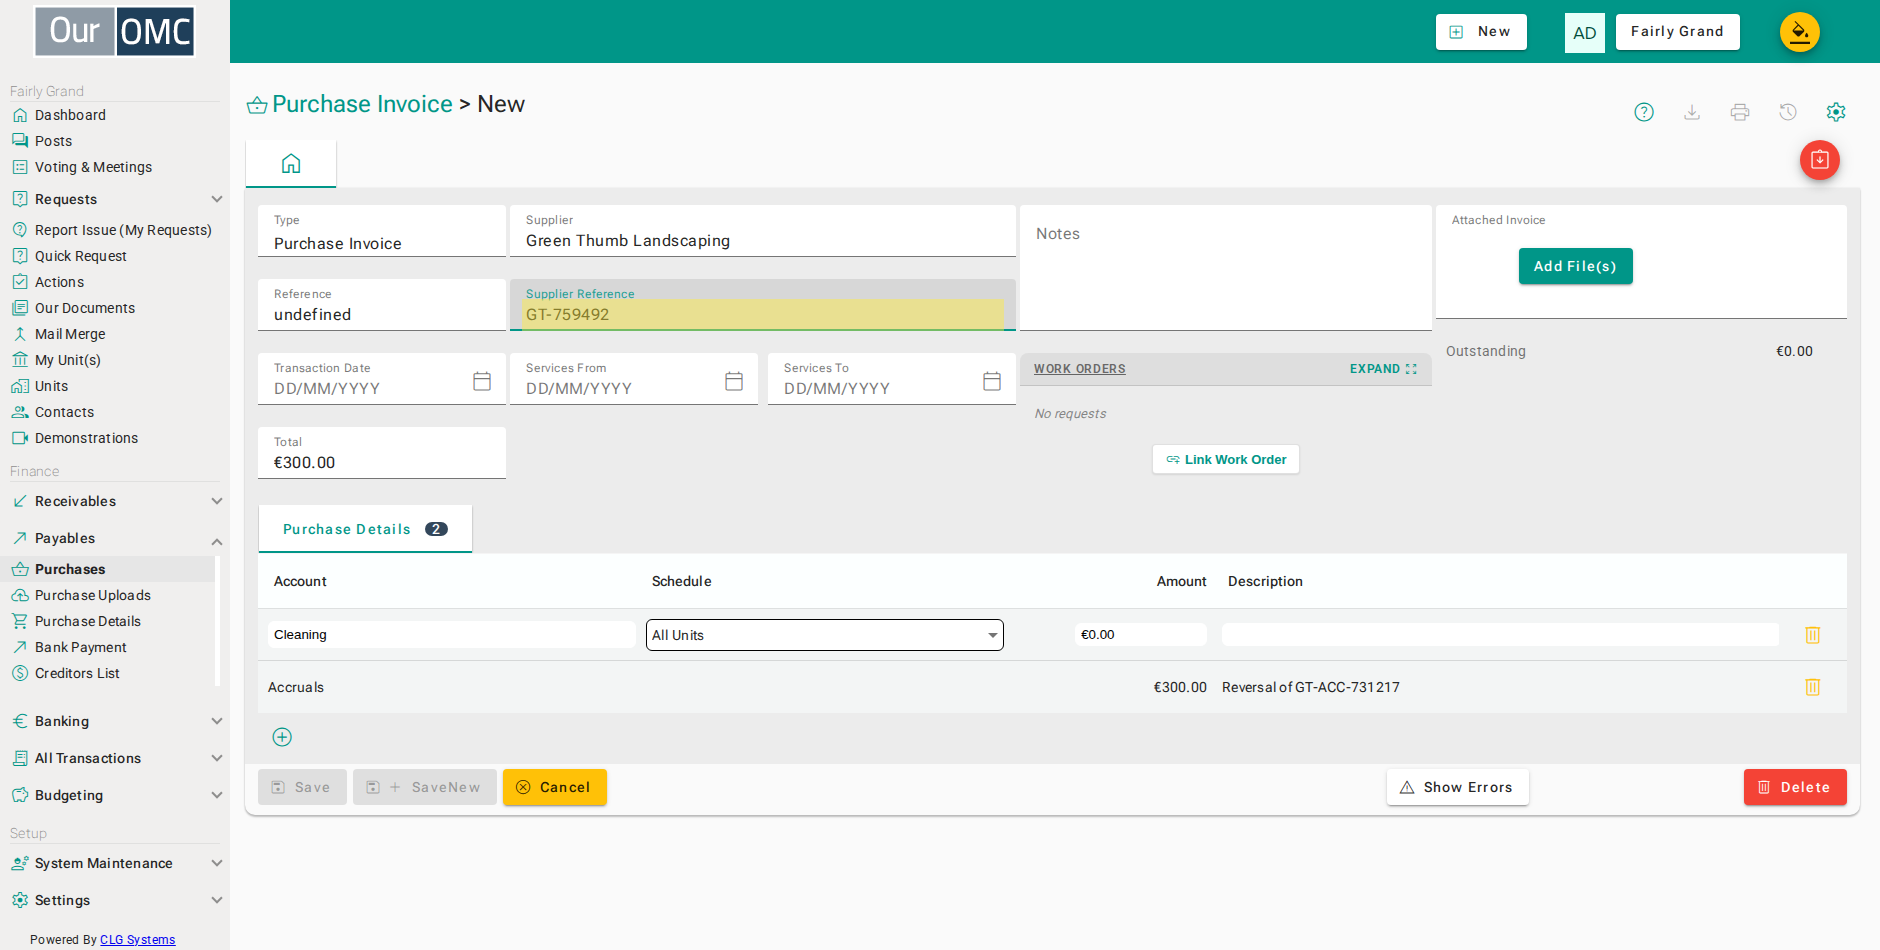1880x950 pixels.
Task: Click the Creditors List icon in sidebar
Action: click(20, 673)
